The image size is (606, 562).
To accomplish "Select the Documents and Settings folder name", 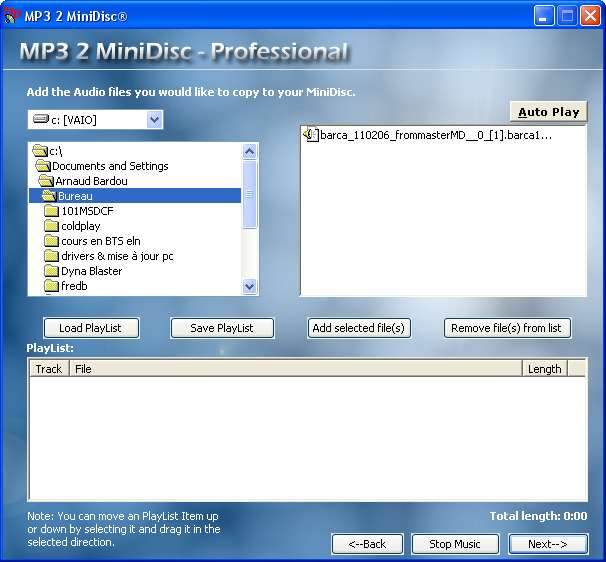I will [110, 166].
